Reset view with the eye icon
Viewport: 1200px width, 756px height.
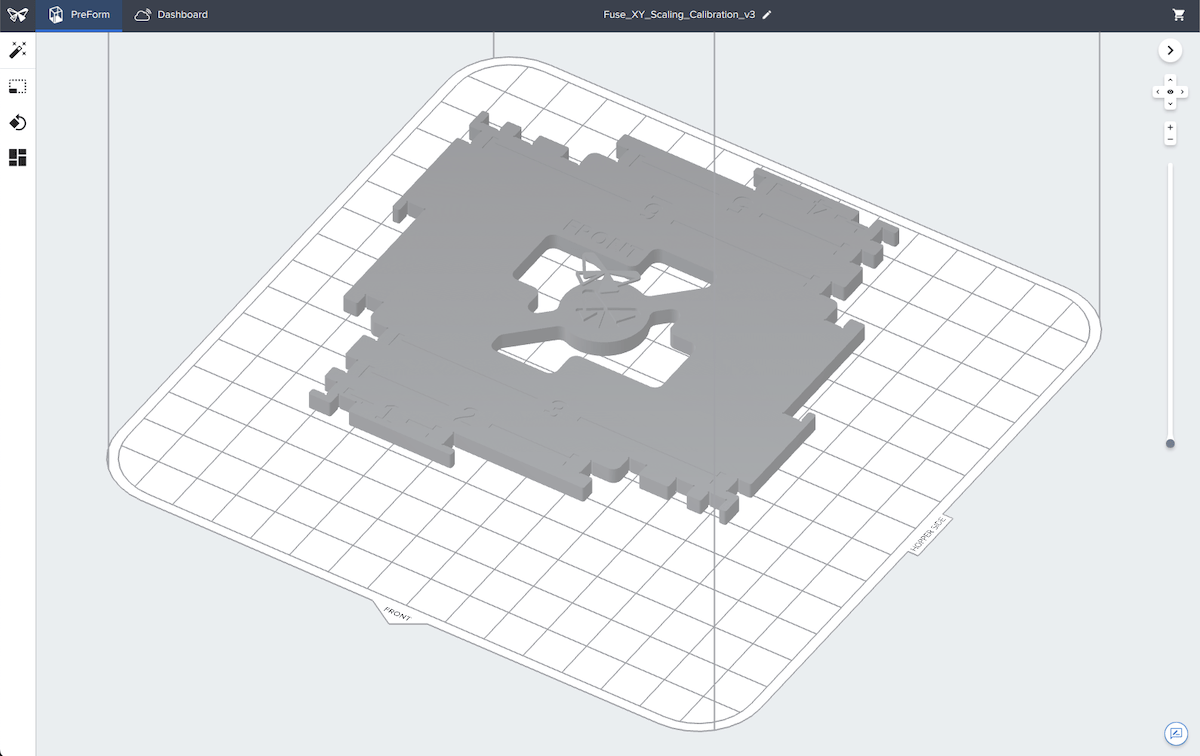(1170, 92)
